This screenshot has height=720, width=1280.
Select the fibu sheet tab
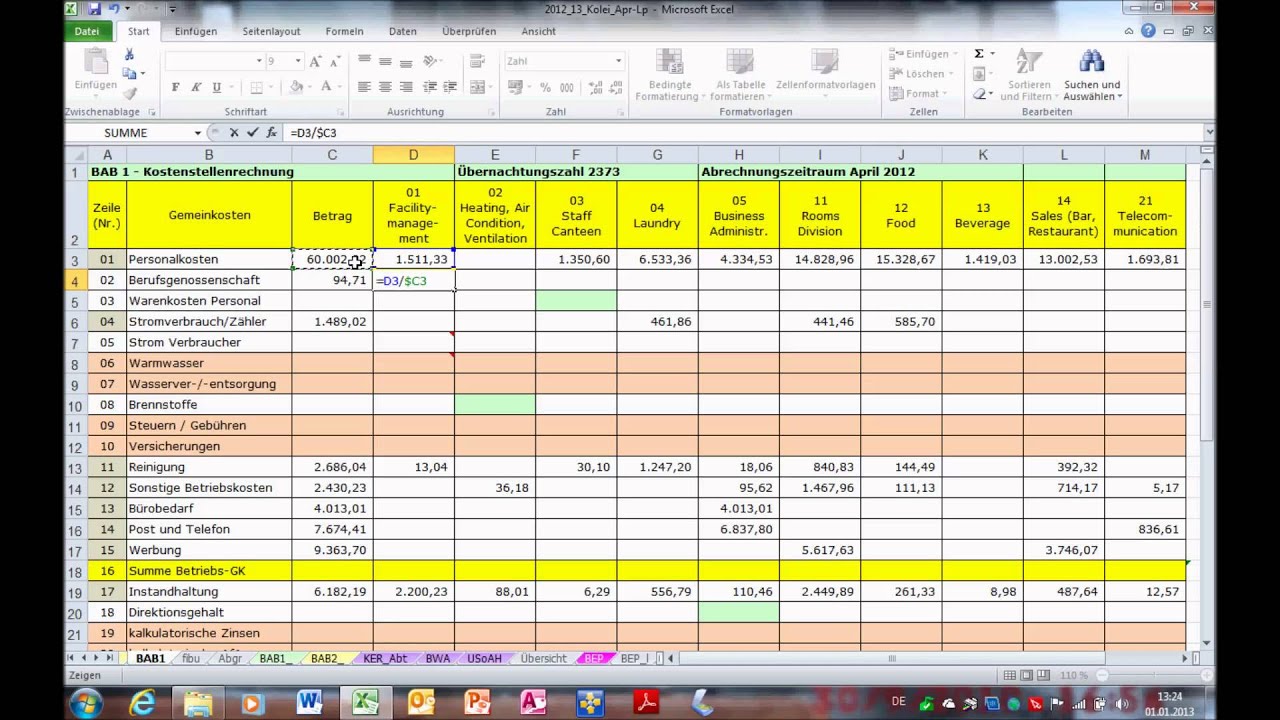pos(190,659)
